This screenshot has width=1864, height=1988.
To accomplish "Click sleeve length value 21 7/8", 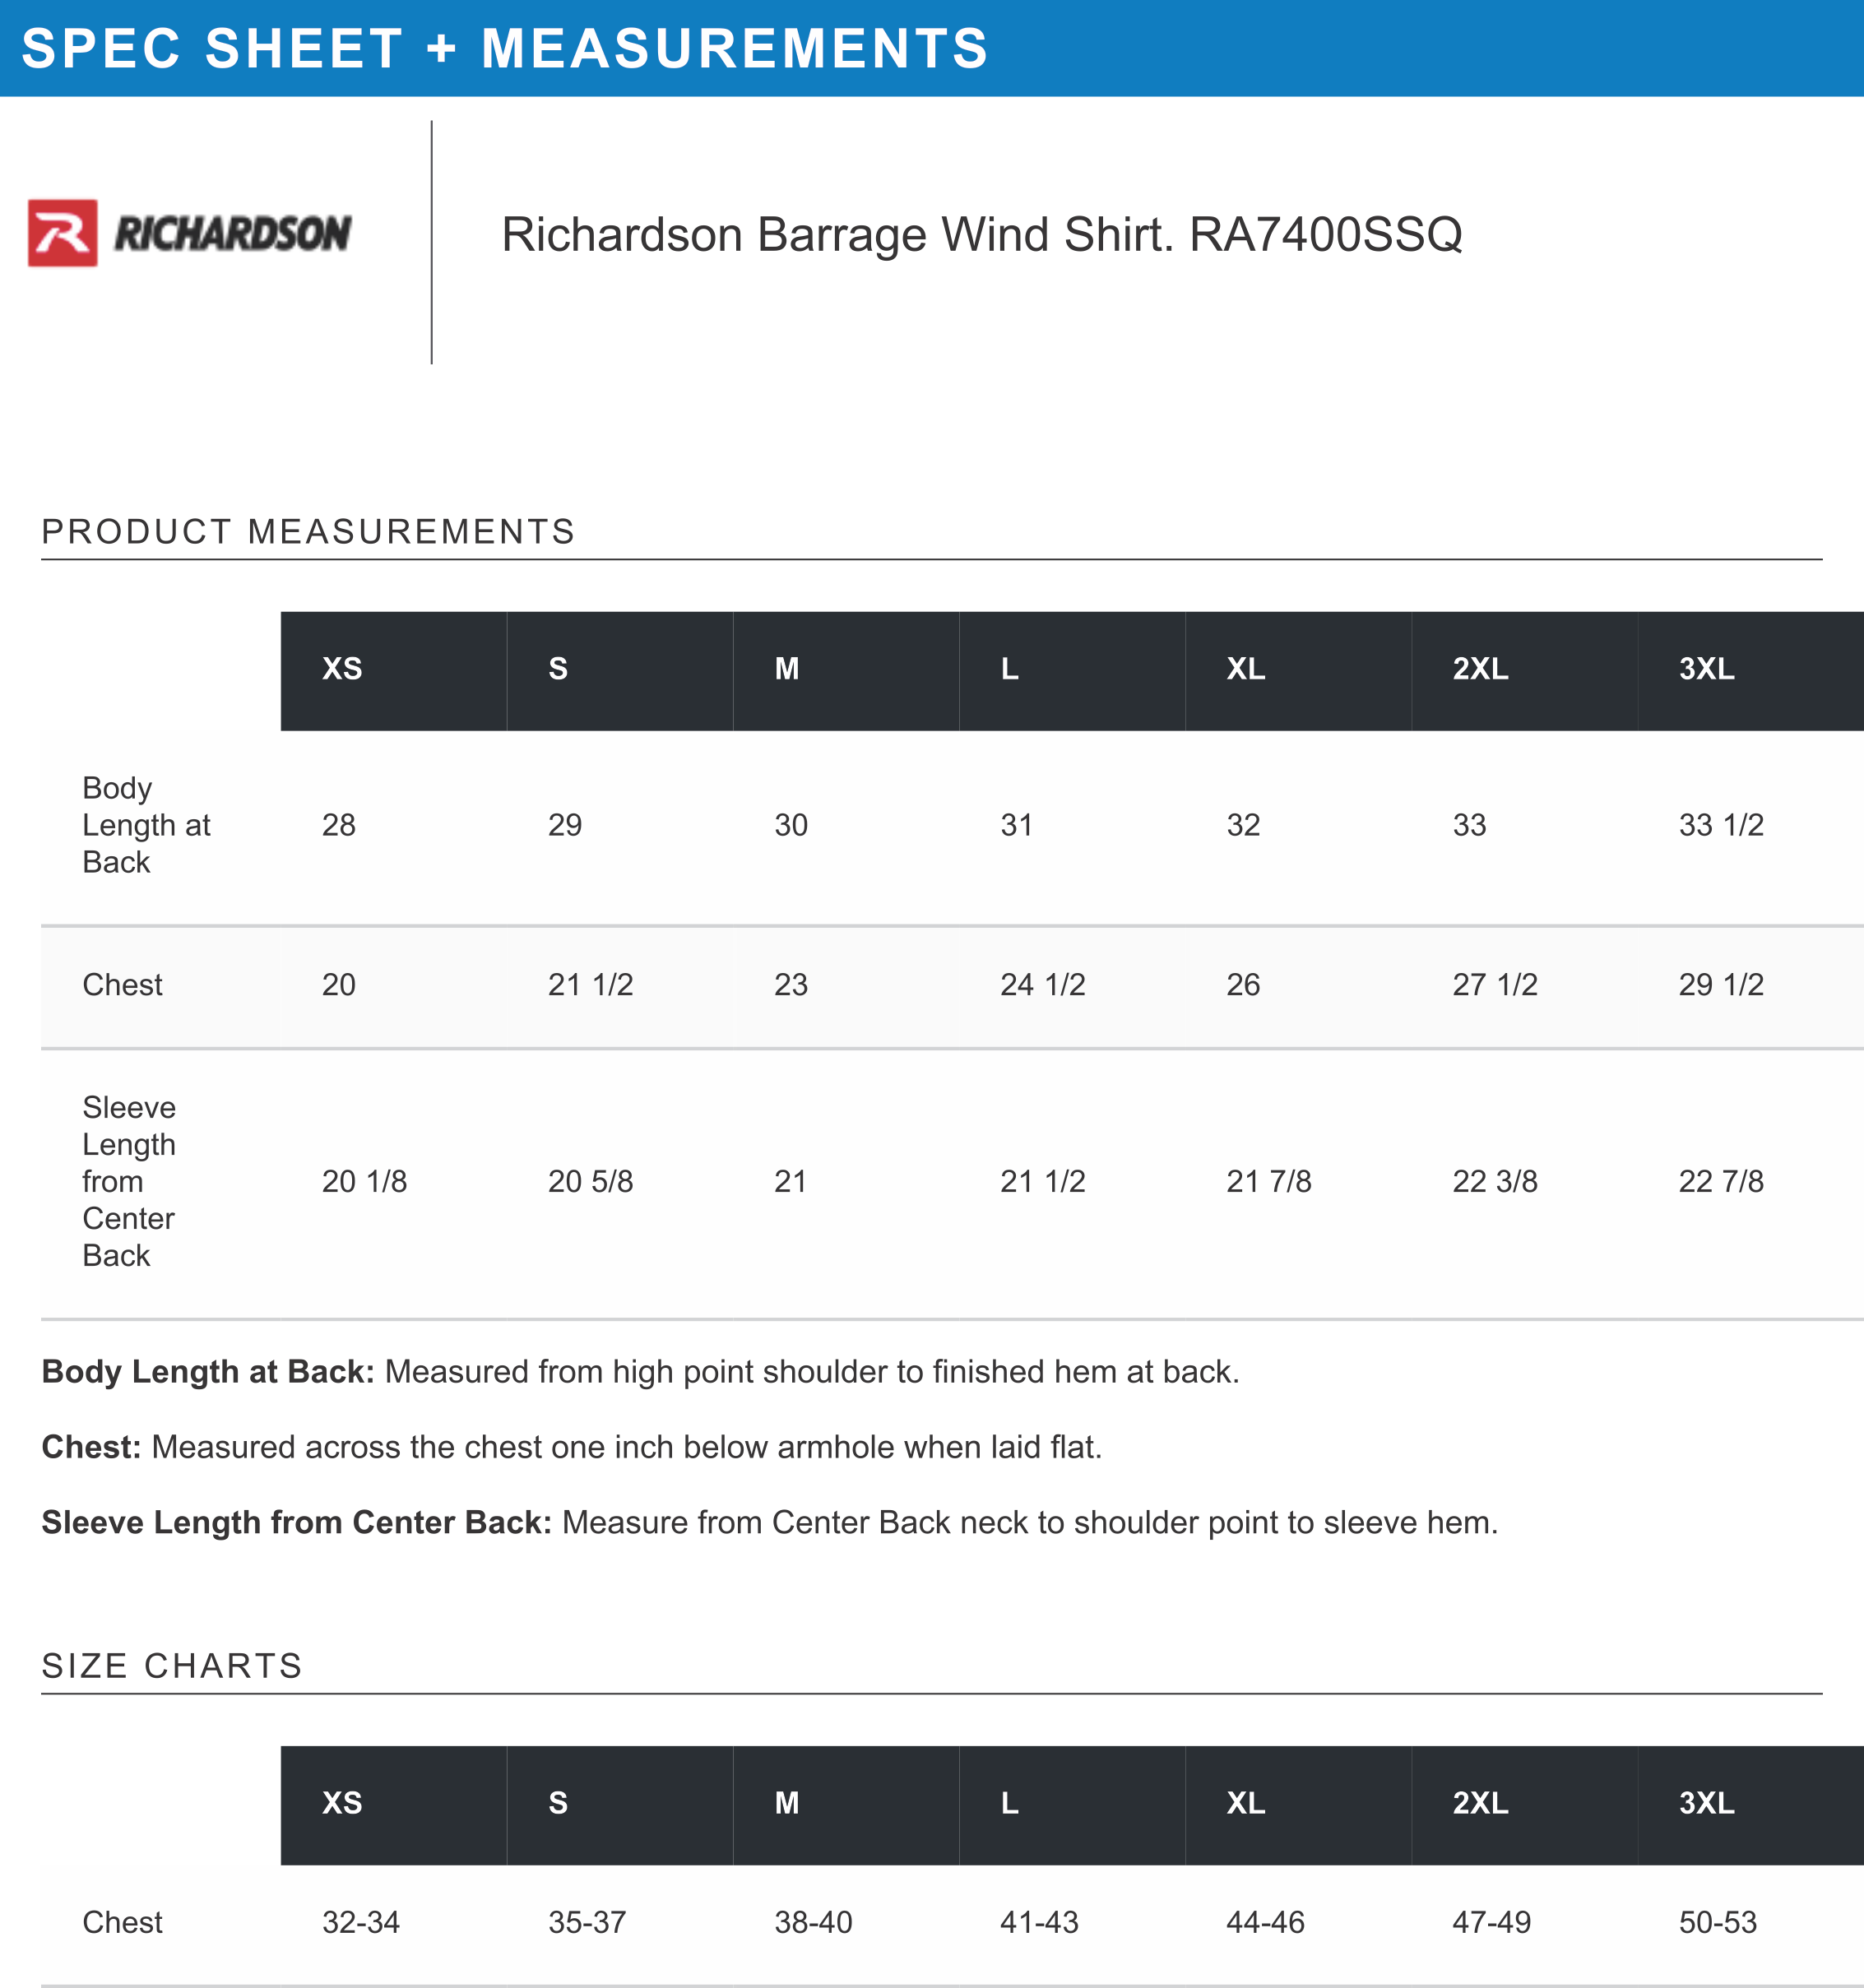I will [x=1268, y=1181].
